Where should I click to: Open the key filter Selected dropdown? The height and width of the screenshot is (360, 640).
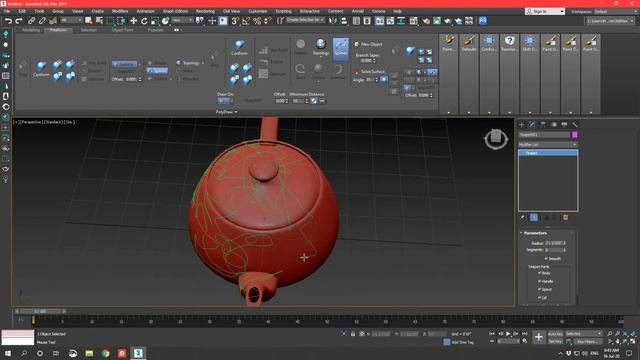tap(584, 334)
